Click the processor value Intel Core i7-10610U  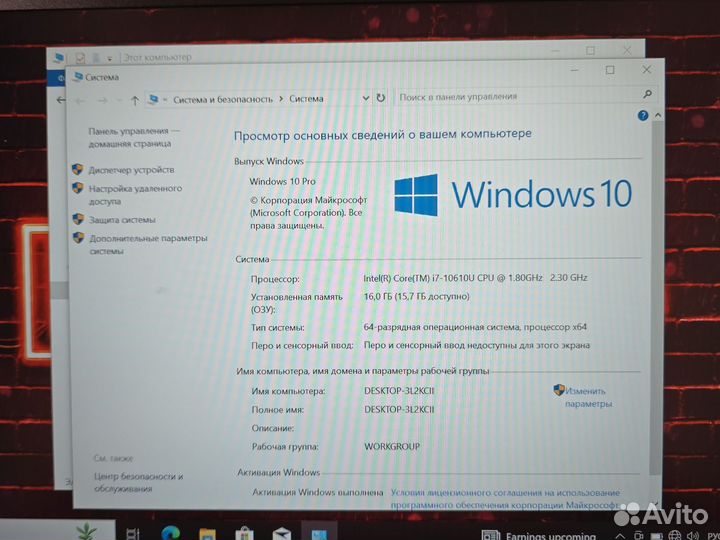pyautogui.click(x=475, y=278)
